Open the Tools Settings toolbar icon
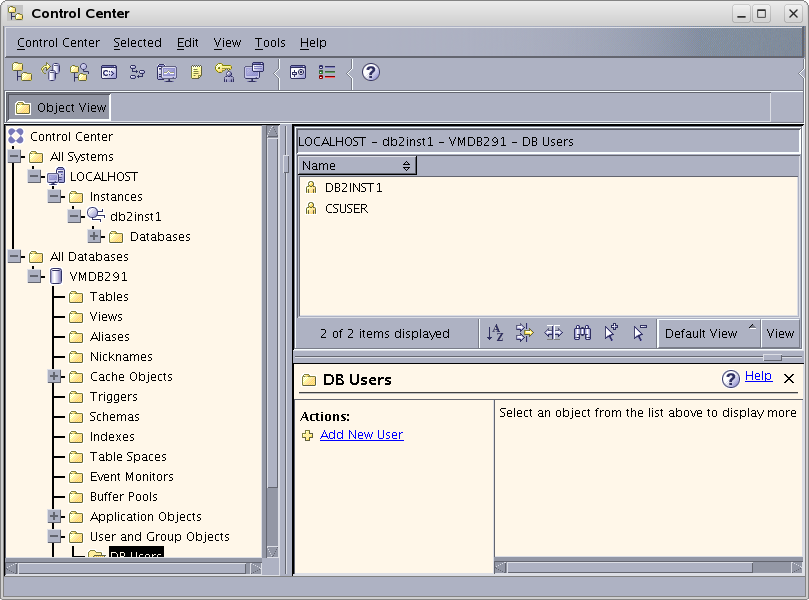Viewport: 809px width, 600px height. [x=298, y=72]
